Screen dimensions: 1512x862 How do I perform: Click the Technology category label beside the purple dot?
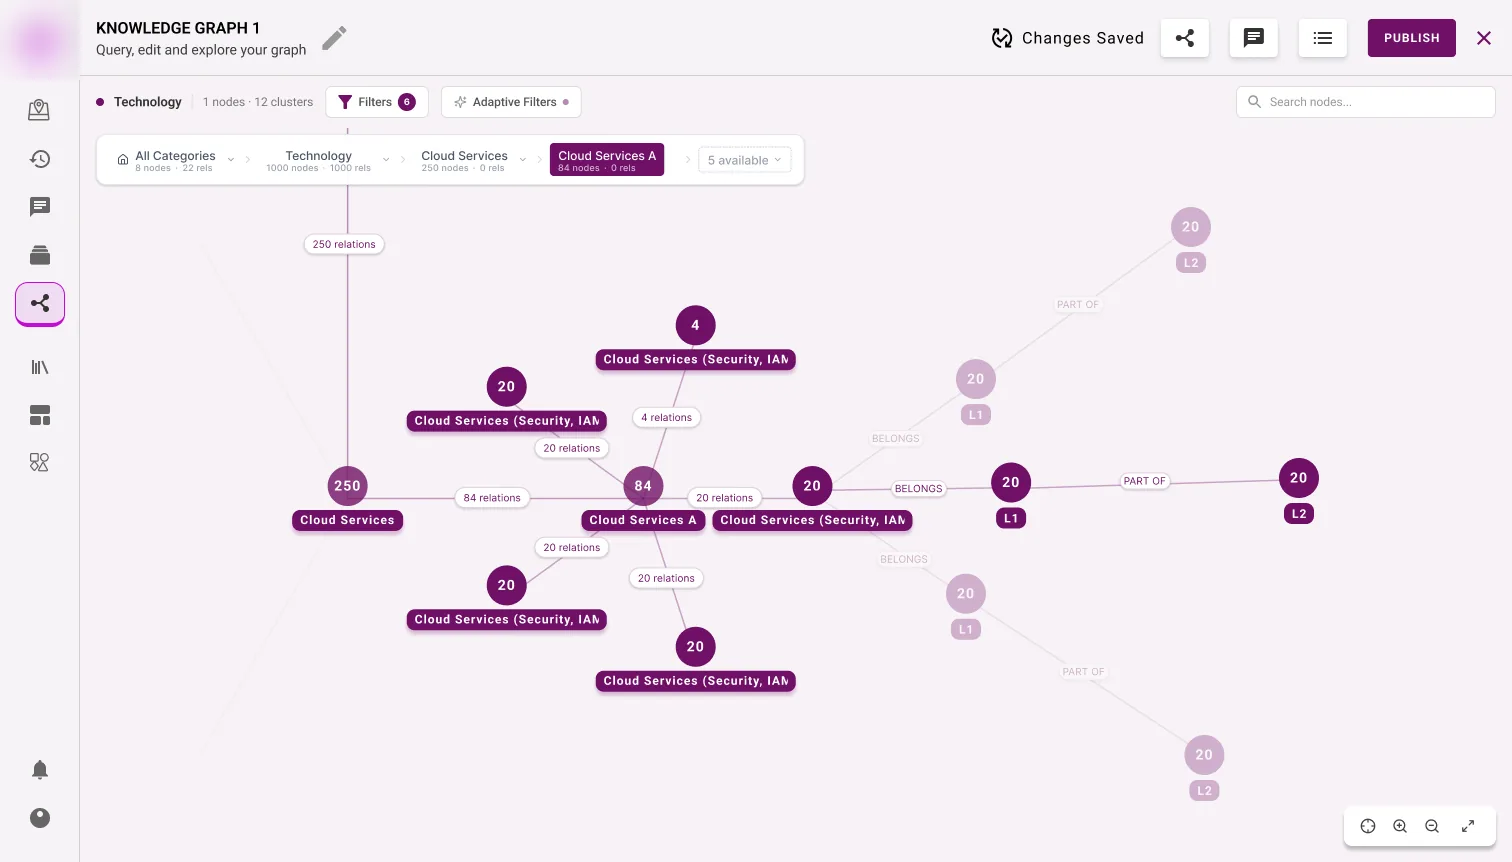pos(148,102)
